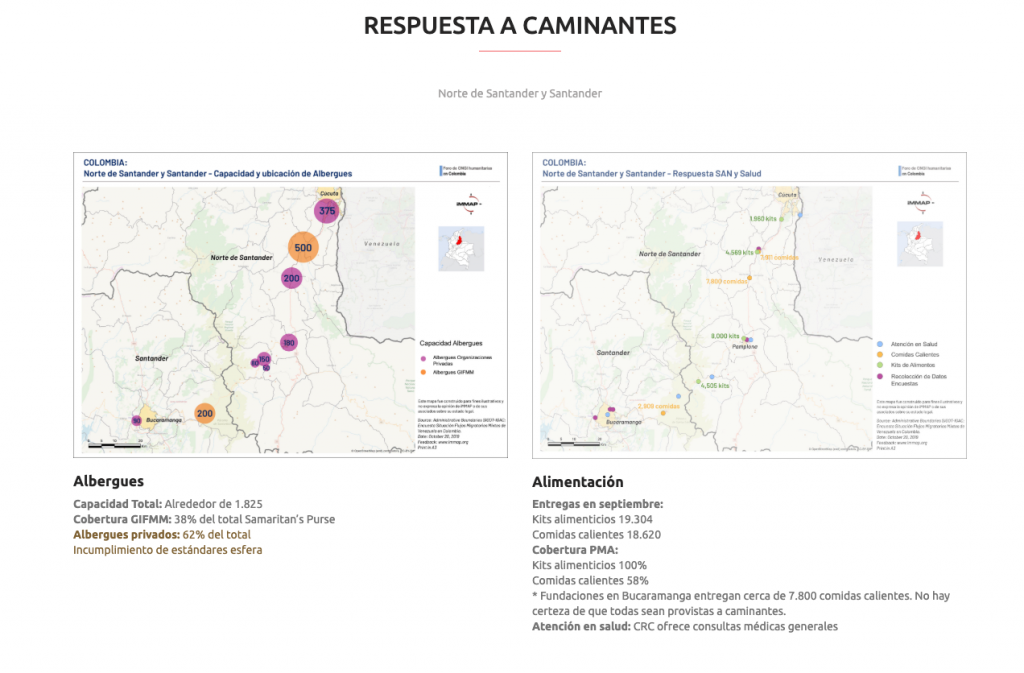Click 'Comidas calientes 58%' line

pyautogui.click(x=590, y=580)
